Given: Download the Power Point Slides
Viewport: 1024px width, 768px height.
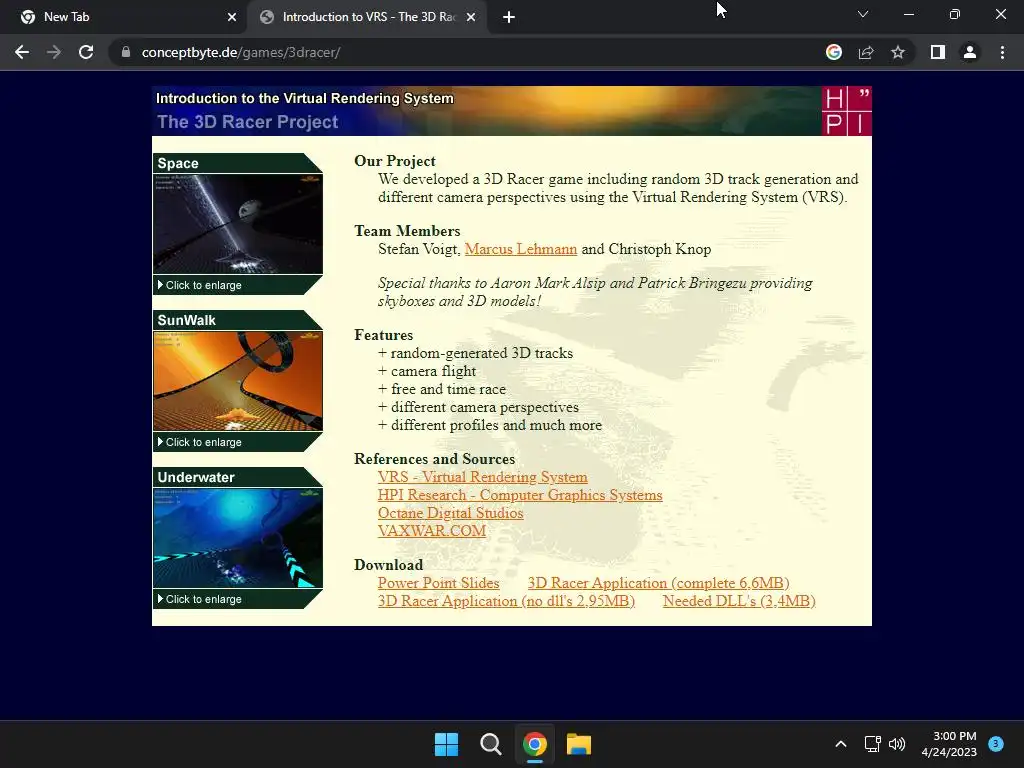Looking at the screenshot, I should click(438, 583).
